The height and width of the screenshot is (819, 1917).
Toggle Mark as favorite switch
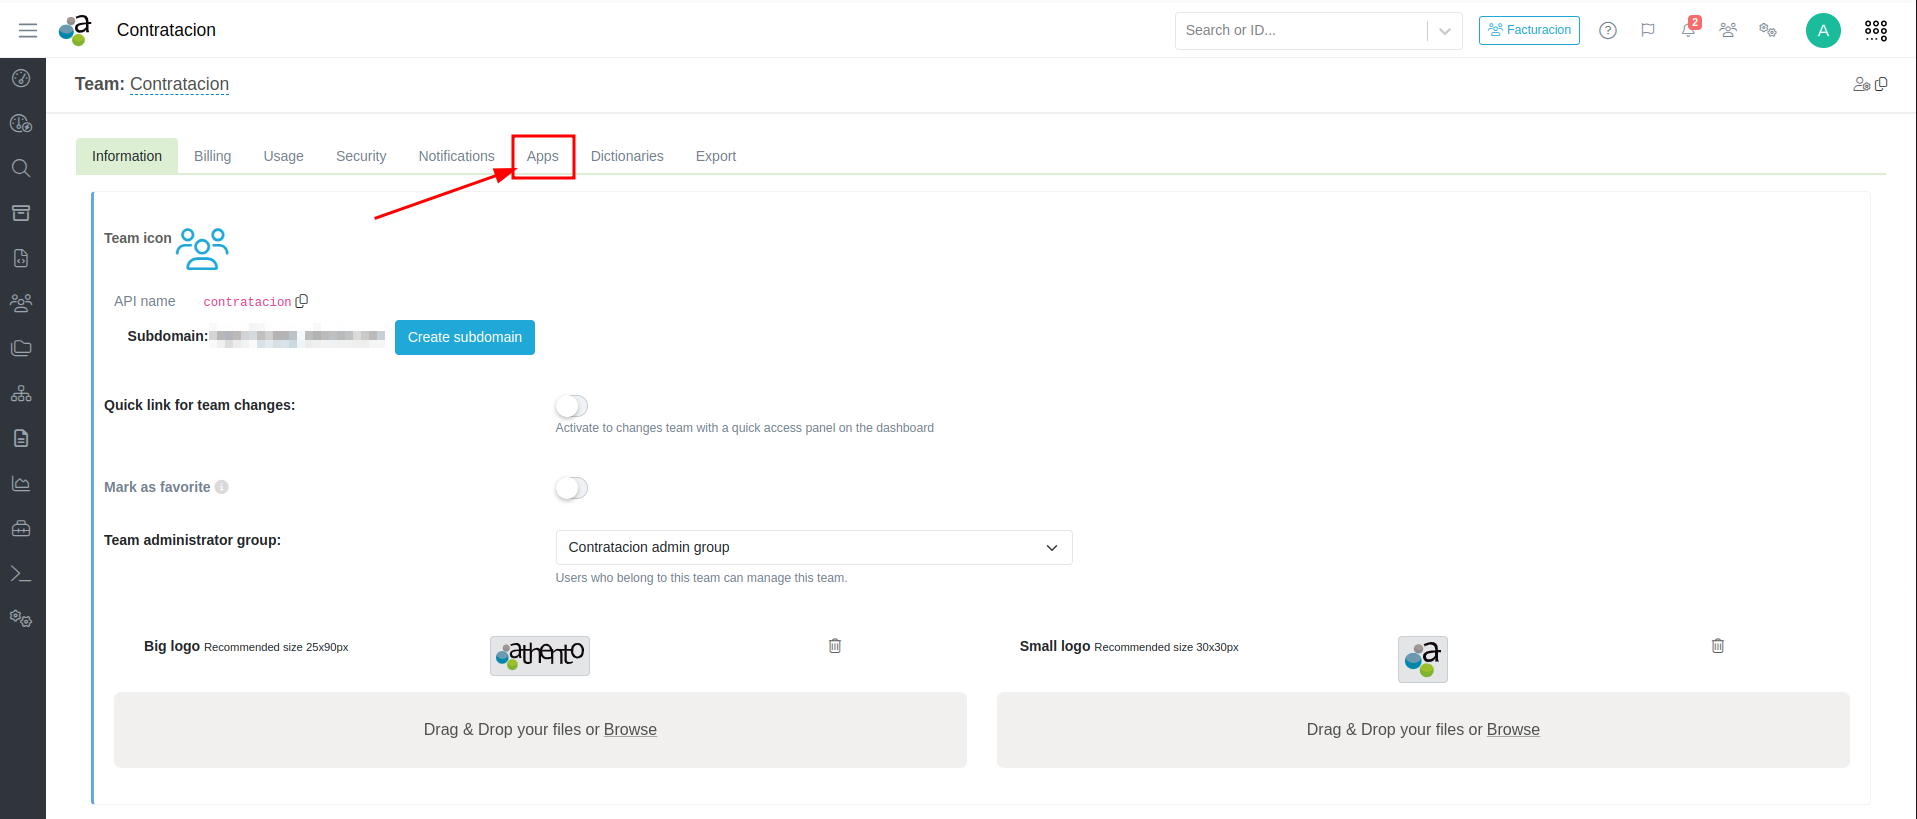[x=571, y=488]
